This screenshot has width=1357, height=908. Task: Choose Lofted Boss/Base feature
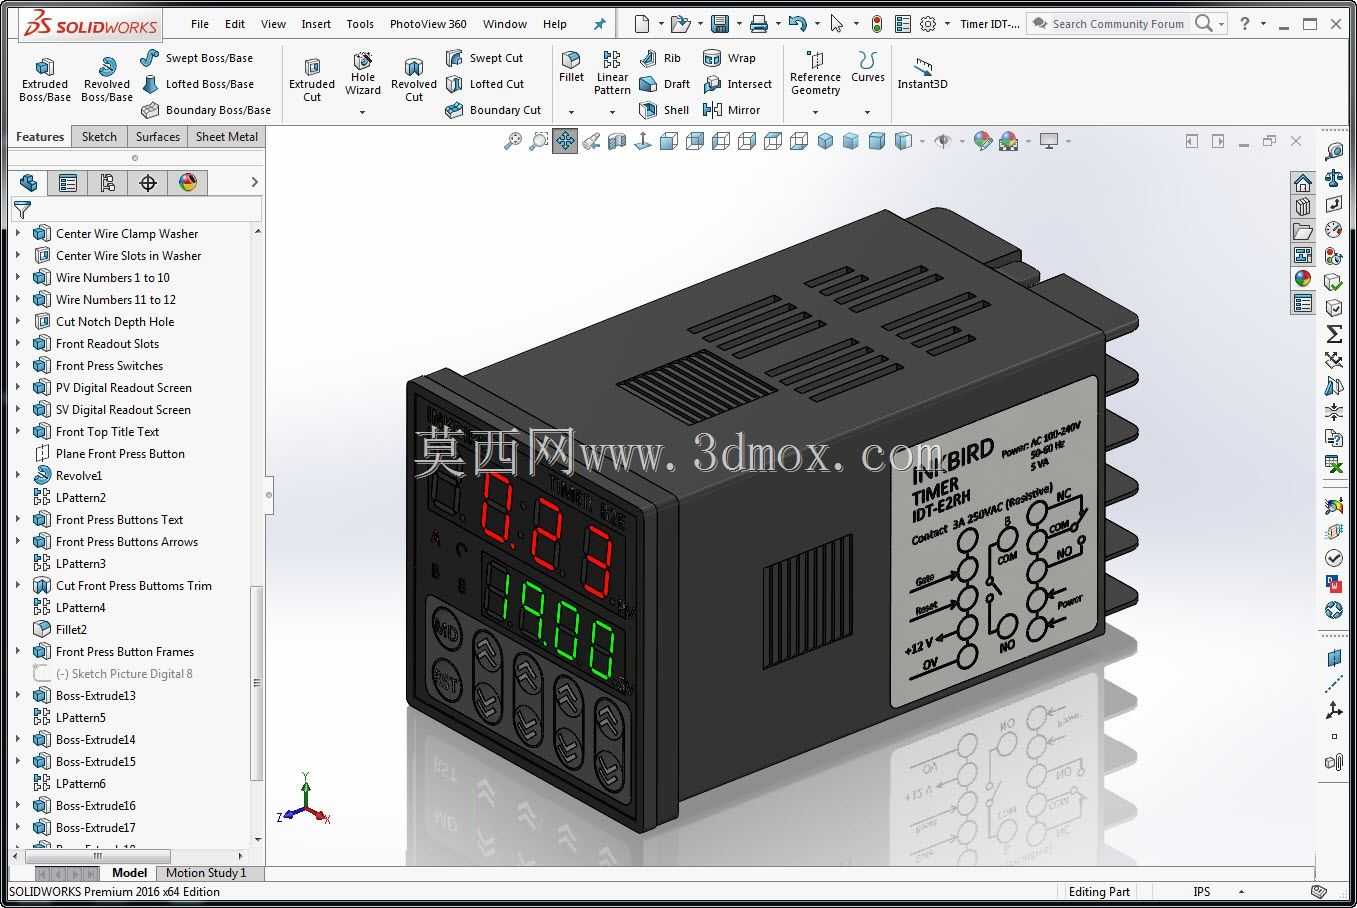(197, 84)
